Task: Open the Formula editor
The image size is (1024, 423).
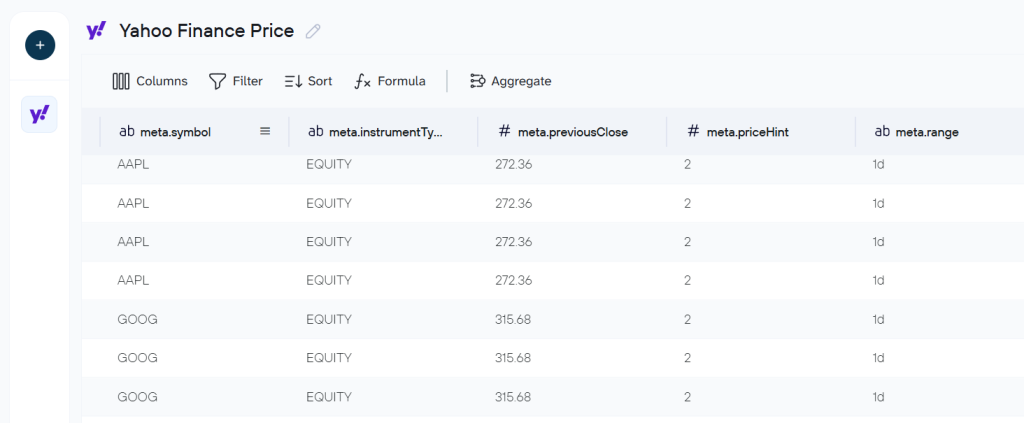Action: 390,81
